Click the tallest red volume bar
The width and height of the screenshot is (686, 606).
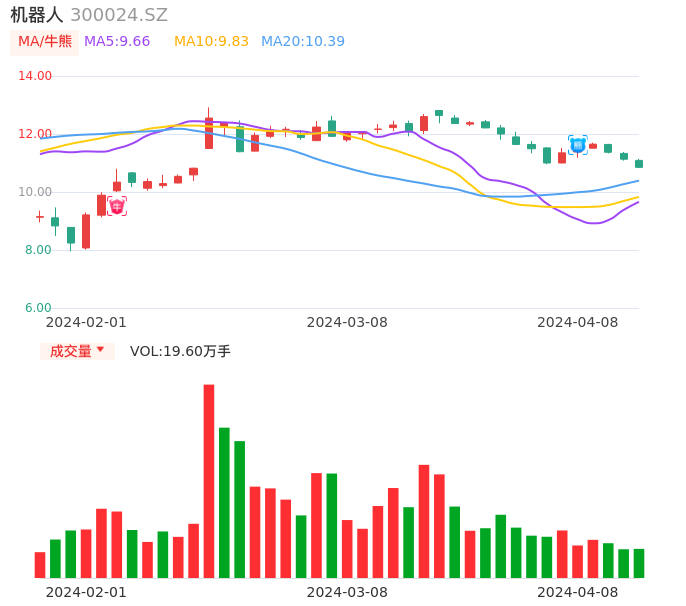coord(209,481)
